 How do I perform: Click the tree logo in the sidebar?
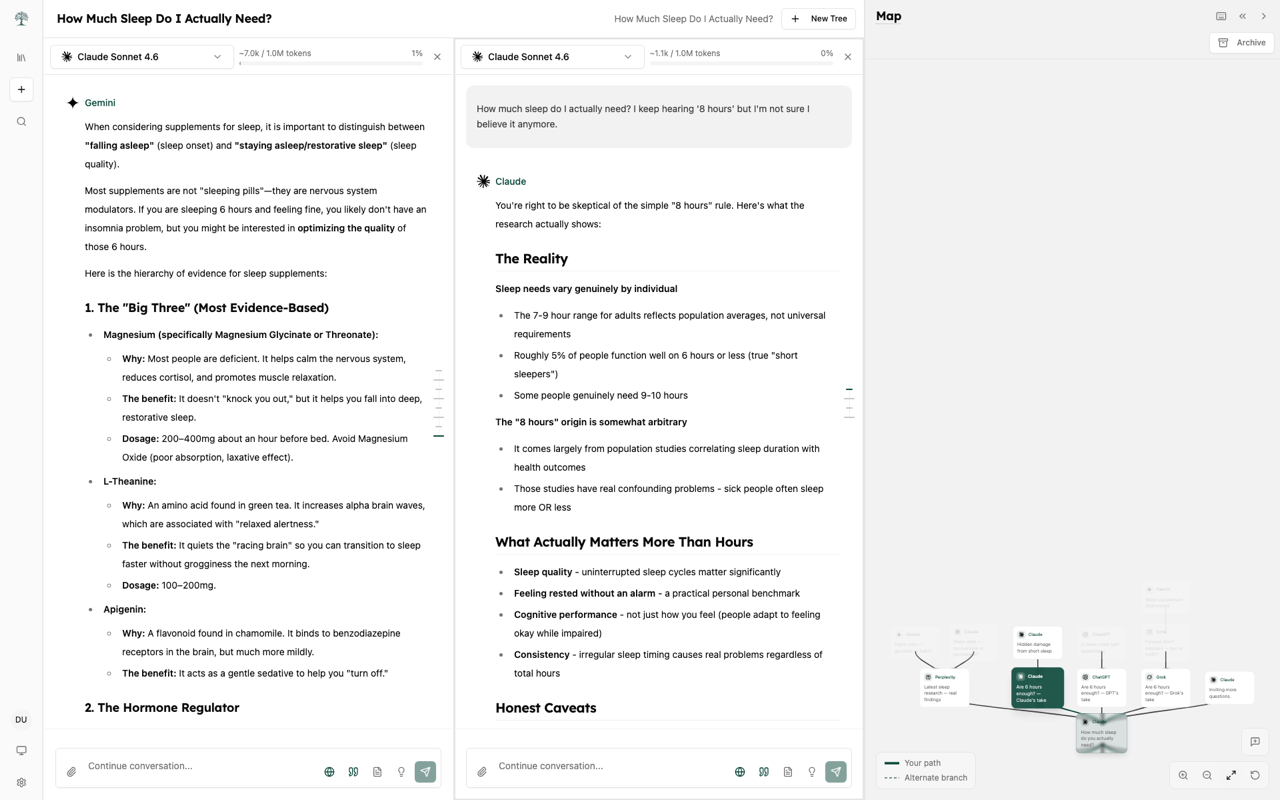[21, 18]
